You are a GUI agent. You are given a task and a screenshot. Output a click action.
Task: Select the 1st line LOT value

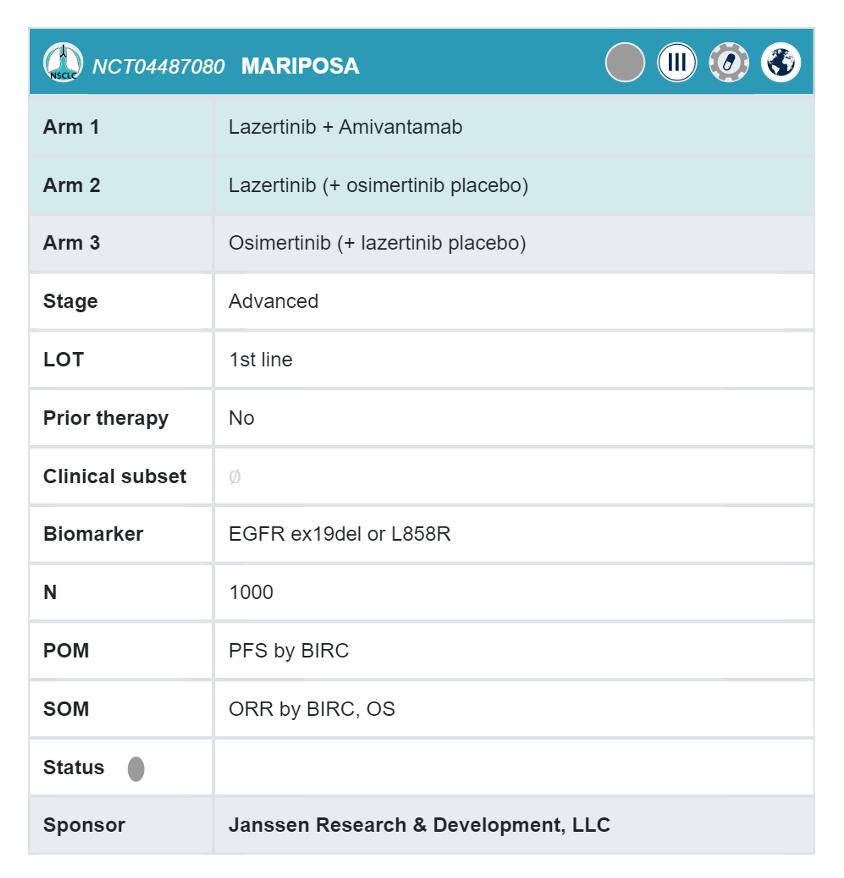pyautogui.click(x=260, y=359)
